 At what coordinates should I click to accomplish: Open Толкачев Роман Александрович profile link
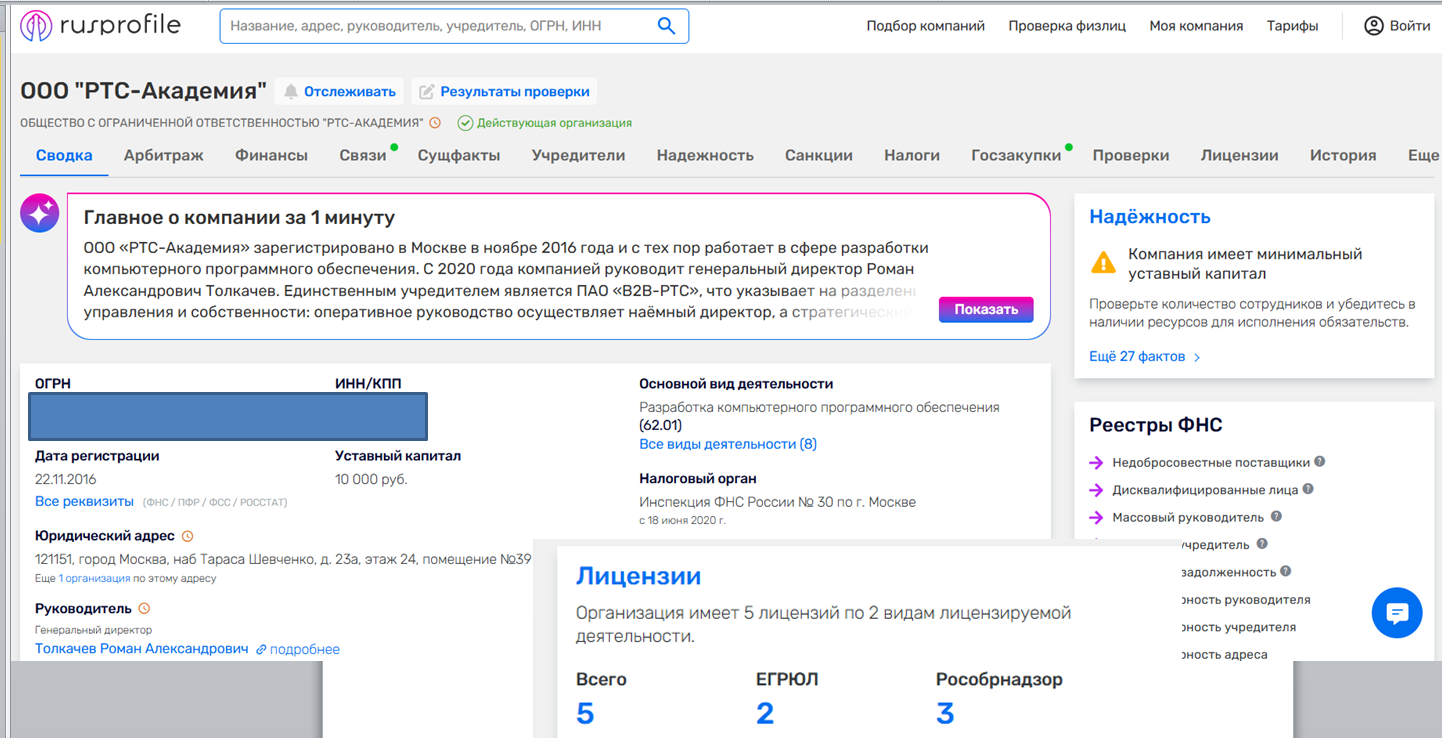click(141, 649)
